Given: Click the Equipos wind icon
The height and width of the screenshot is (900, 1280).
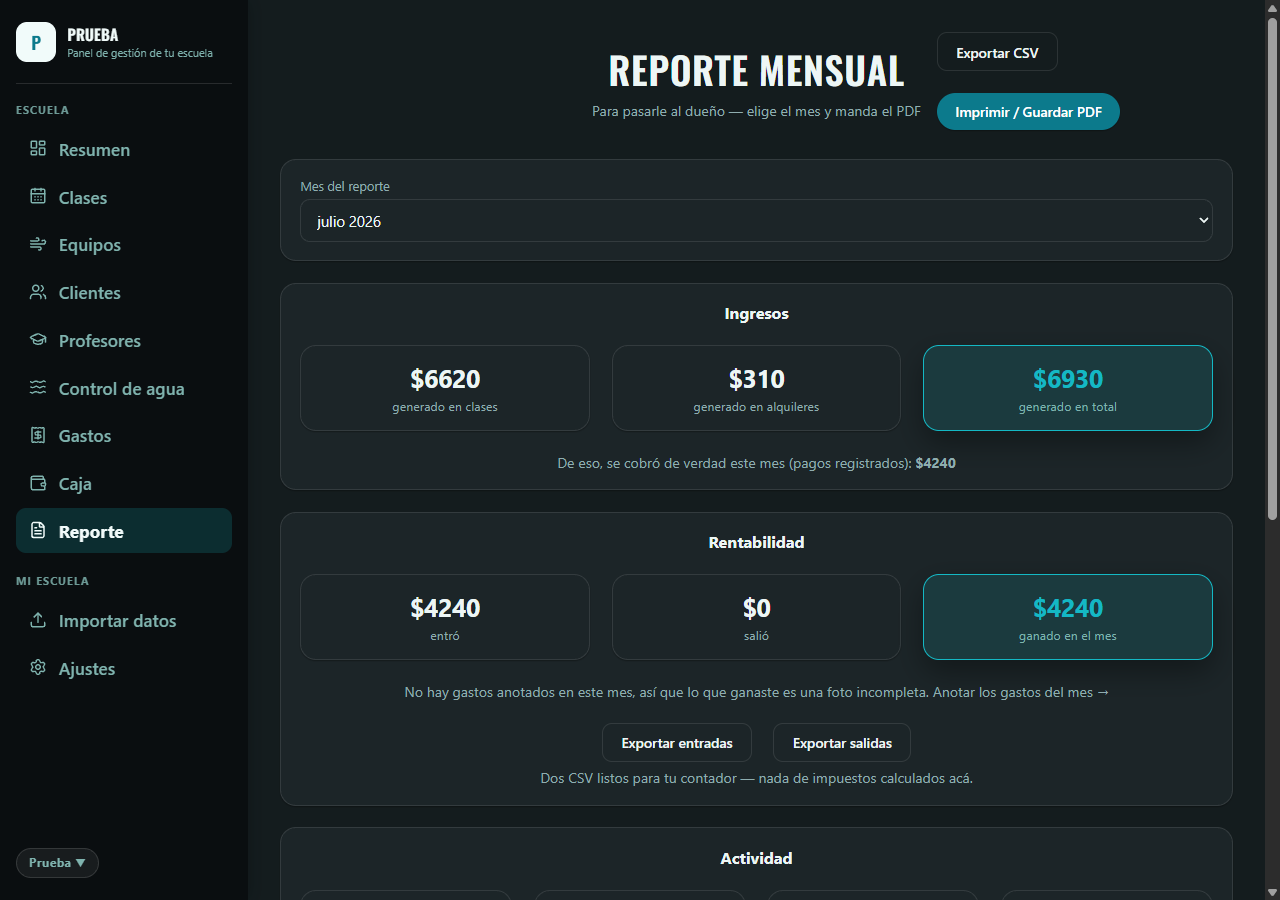Looking at the screenshot, I should [38, 244].
